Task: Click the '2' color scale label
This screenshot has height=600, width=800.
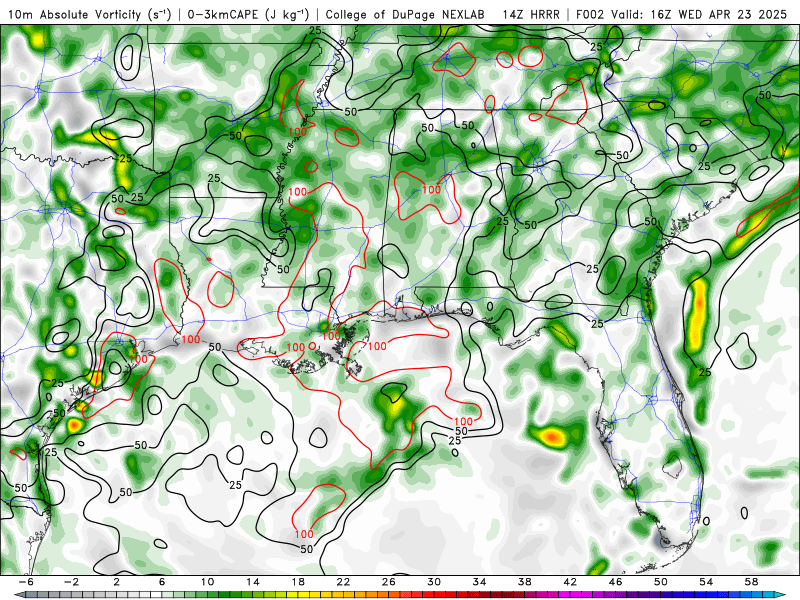Action: 117,582
